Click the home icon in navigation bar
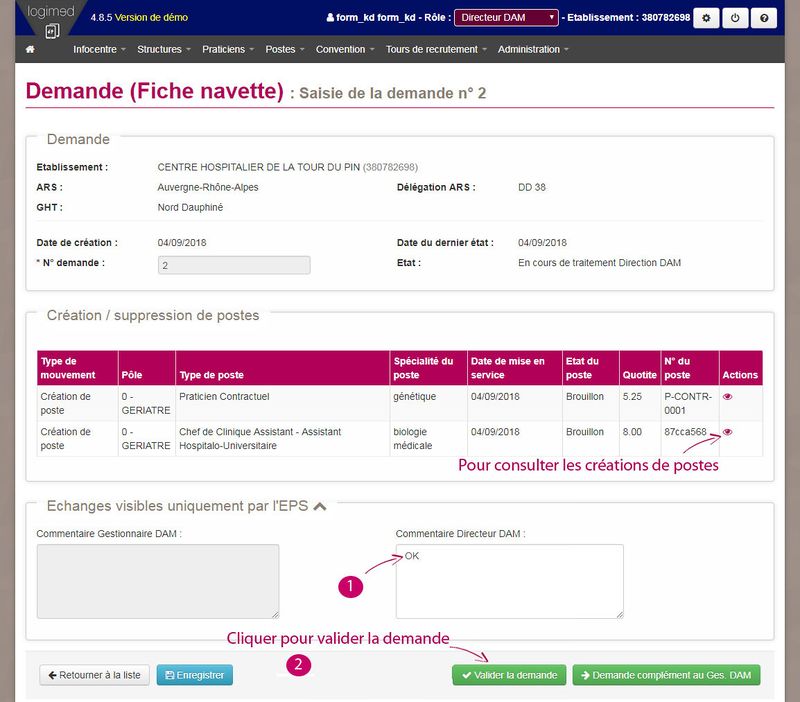This screenshot has width=800, height=702. (x=30, y=49)
